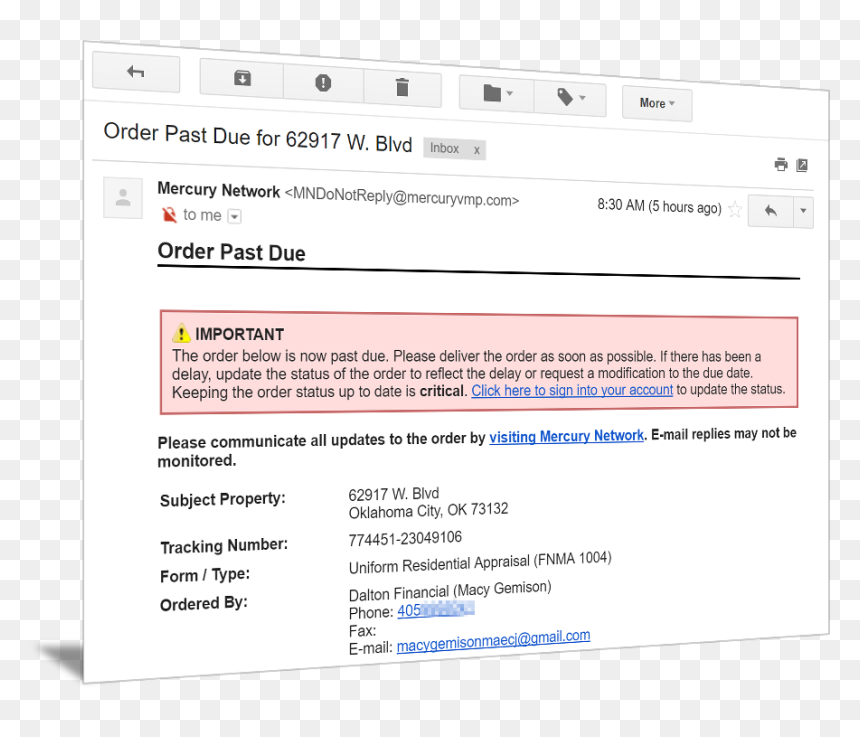Image resolution: width=860 pixels, height=737 pixels.
Task: Click 'Oklahoma City, OK 73132' address line
Action: pyautogui.click(x=428, y=511)
